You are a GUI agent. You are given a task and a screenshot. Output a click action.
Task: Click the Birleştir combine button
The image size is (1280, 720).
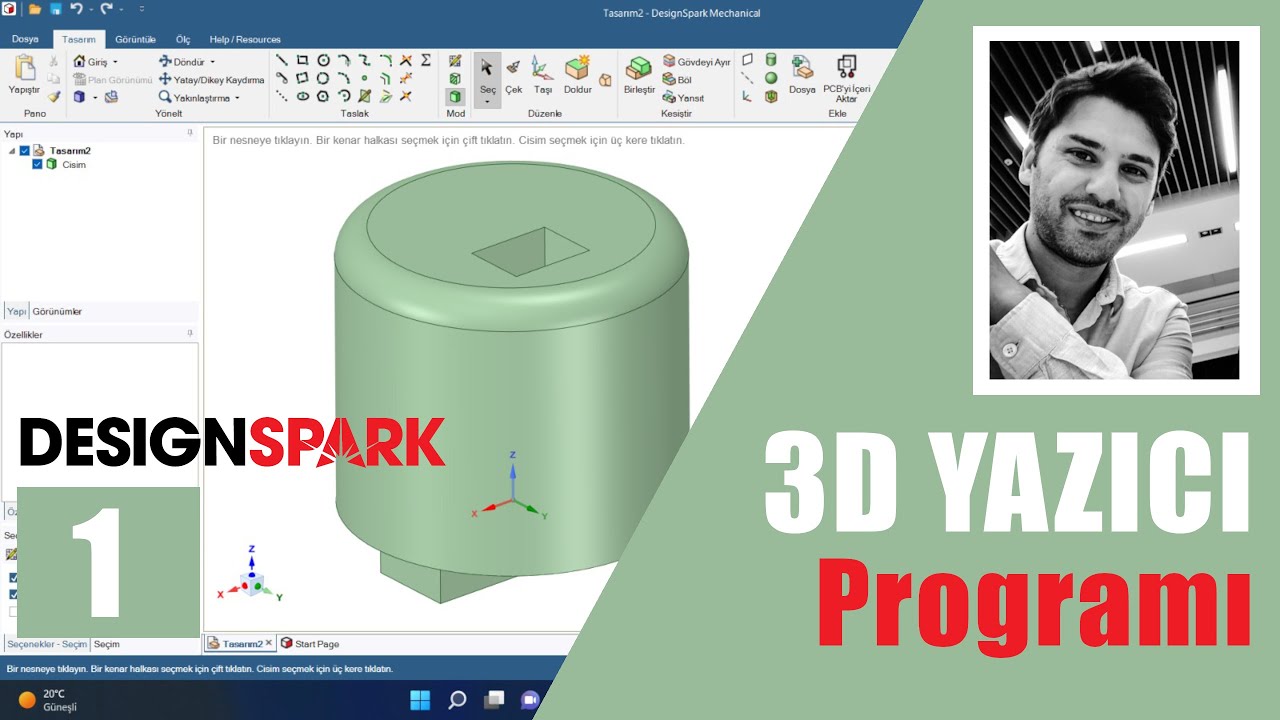click(639, 75)
